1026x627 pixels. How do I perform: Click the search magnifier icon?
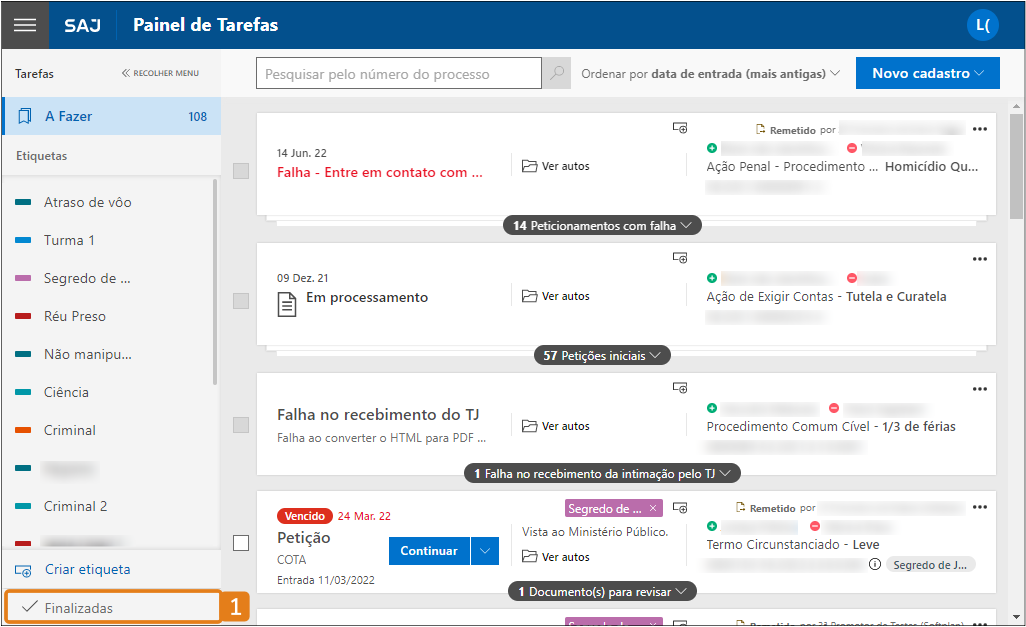coord(555,73)
